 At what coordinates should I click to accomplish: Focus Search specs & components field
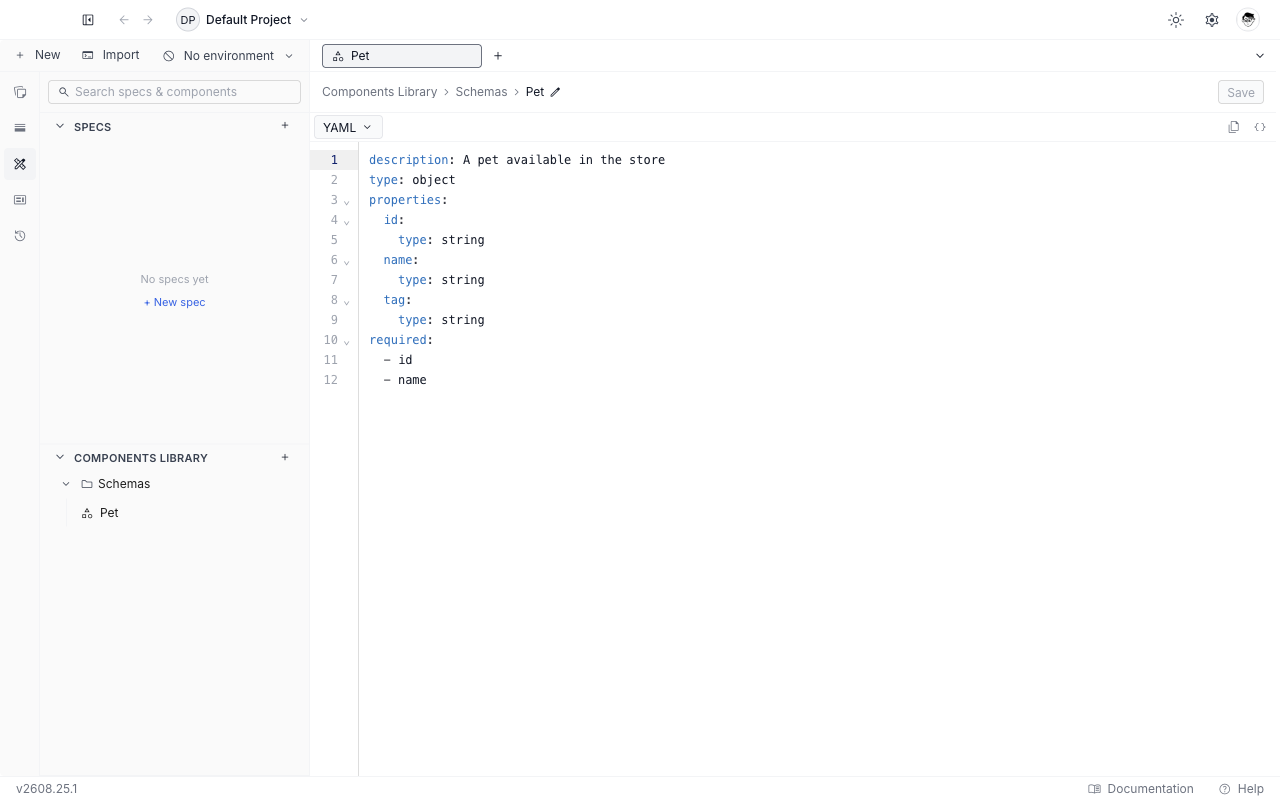(174, 92)
